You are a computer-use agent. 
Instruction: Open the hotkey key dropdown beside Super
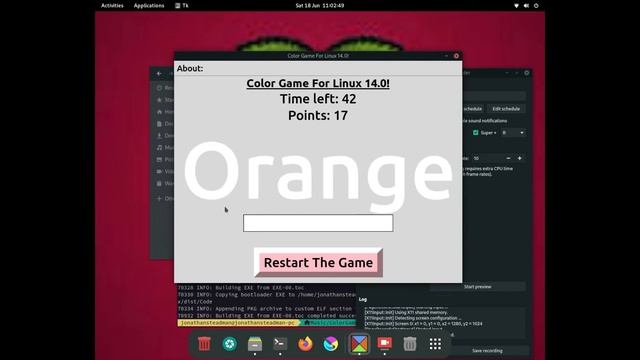513,133
